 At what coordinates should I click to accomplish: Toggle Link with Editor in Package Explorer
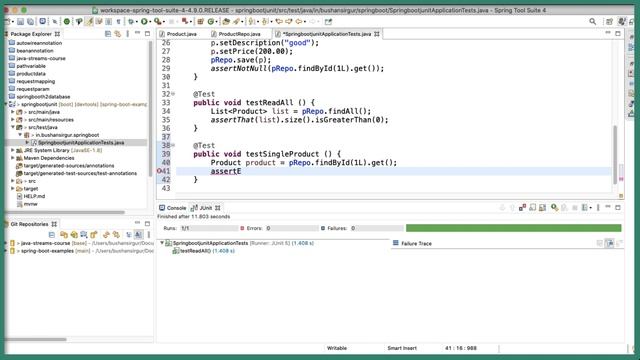point(118,34)
